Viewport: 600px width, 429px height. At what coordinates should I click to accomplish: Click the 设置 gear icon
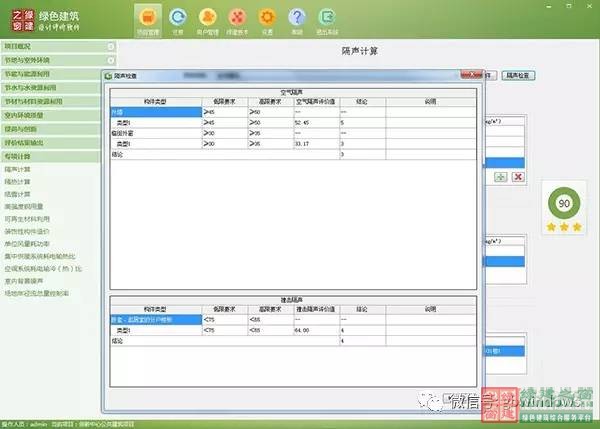pos(267,19)
